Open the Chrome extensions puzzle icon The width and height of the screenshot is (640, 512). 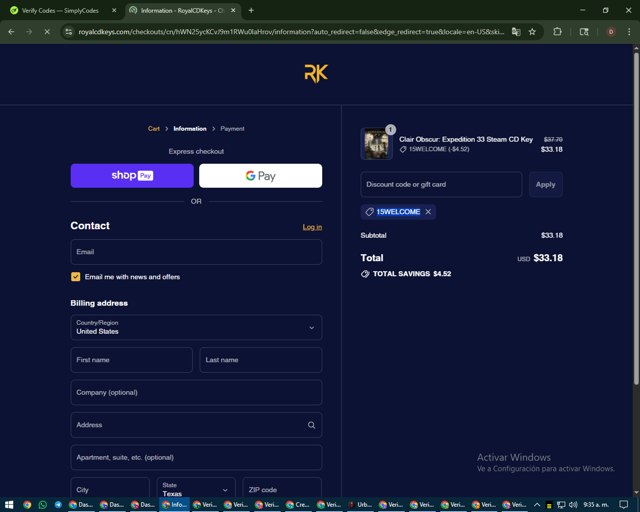tap(557, 31)
